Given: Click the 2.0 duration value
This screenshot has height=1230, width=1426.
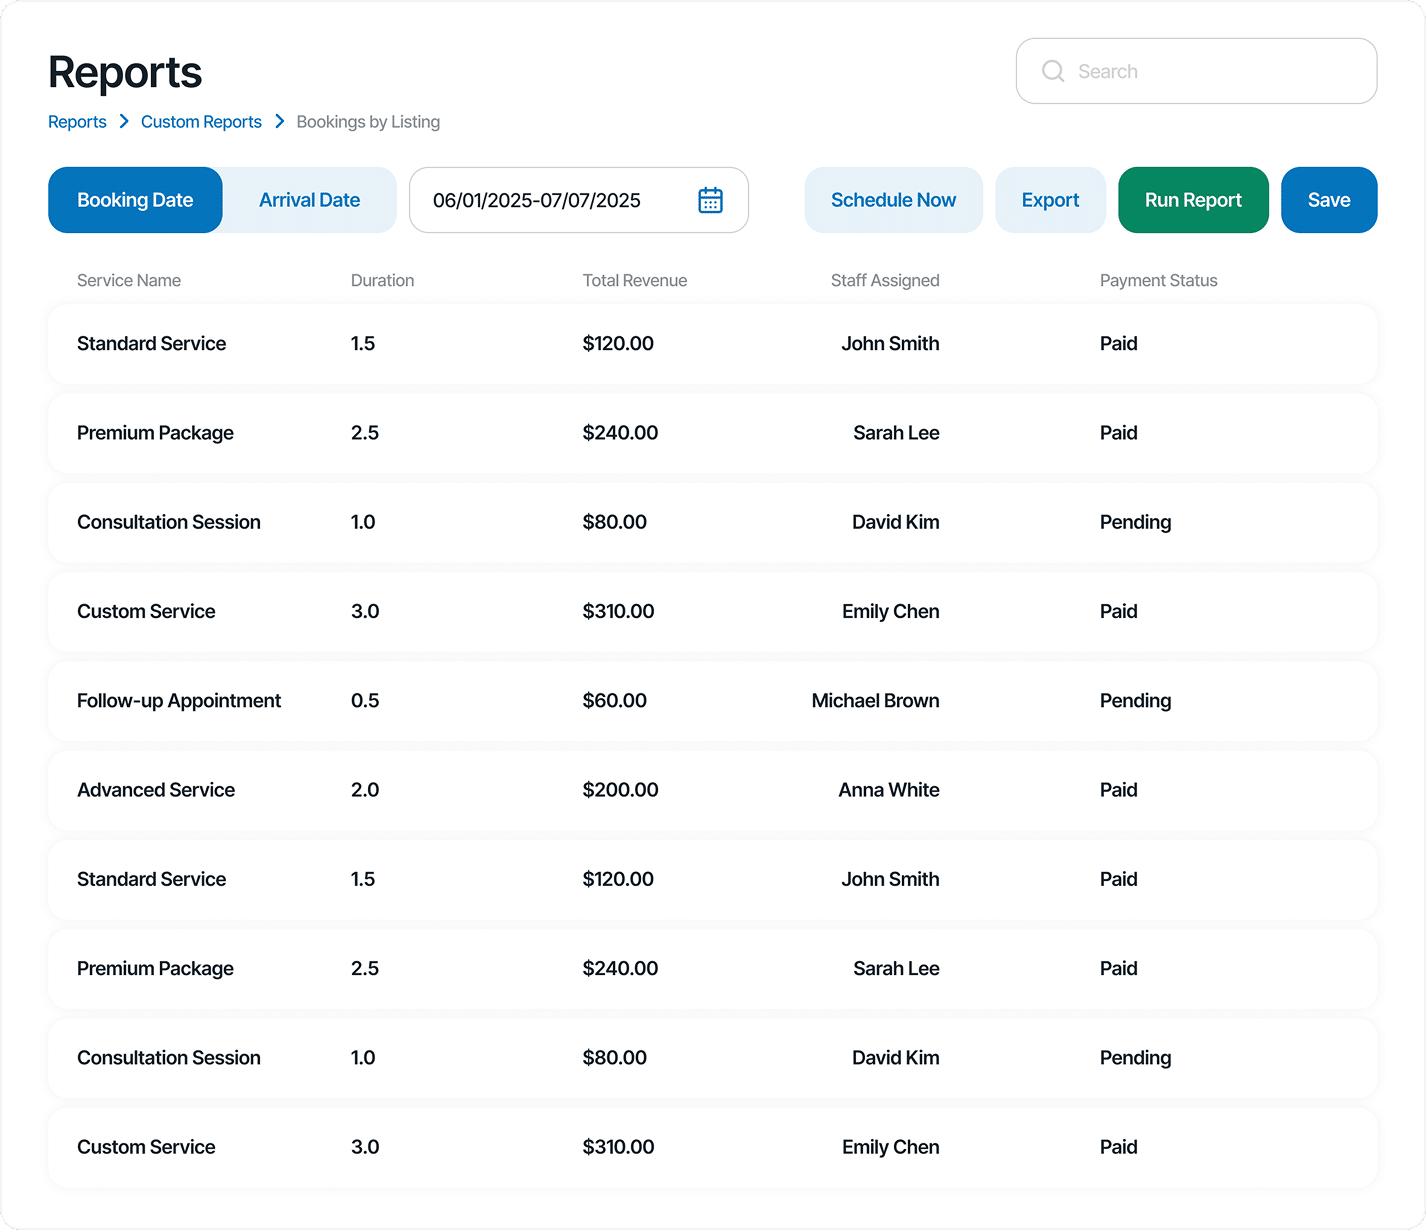Looking at the screenshot, I should coord(365,790).
